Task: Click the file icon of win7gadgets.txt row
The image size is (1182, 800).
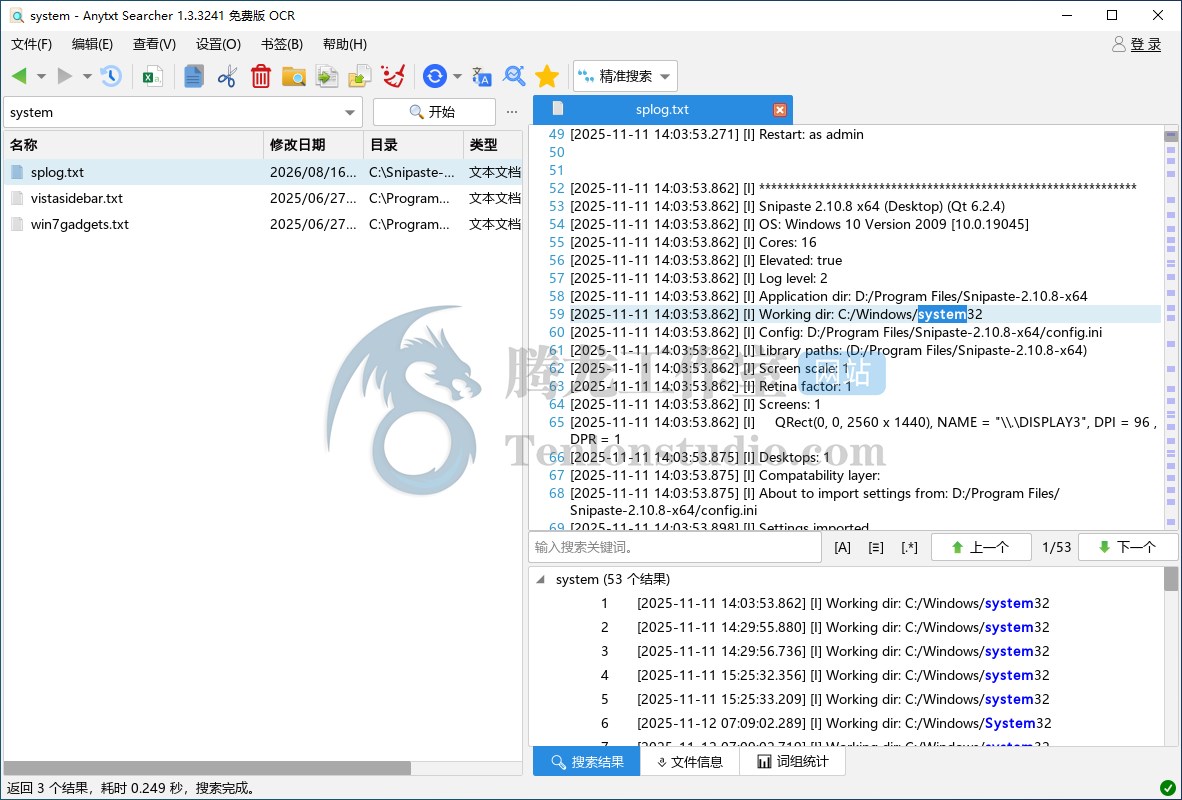Action: pyautogui.click(x=17, y=224)
